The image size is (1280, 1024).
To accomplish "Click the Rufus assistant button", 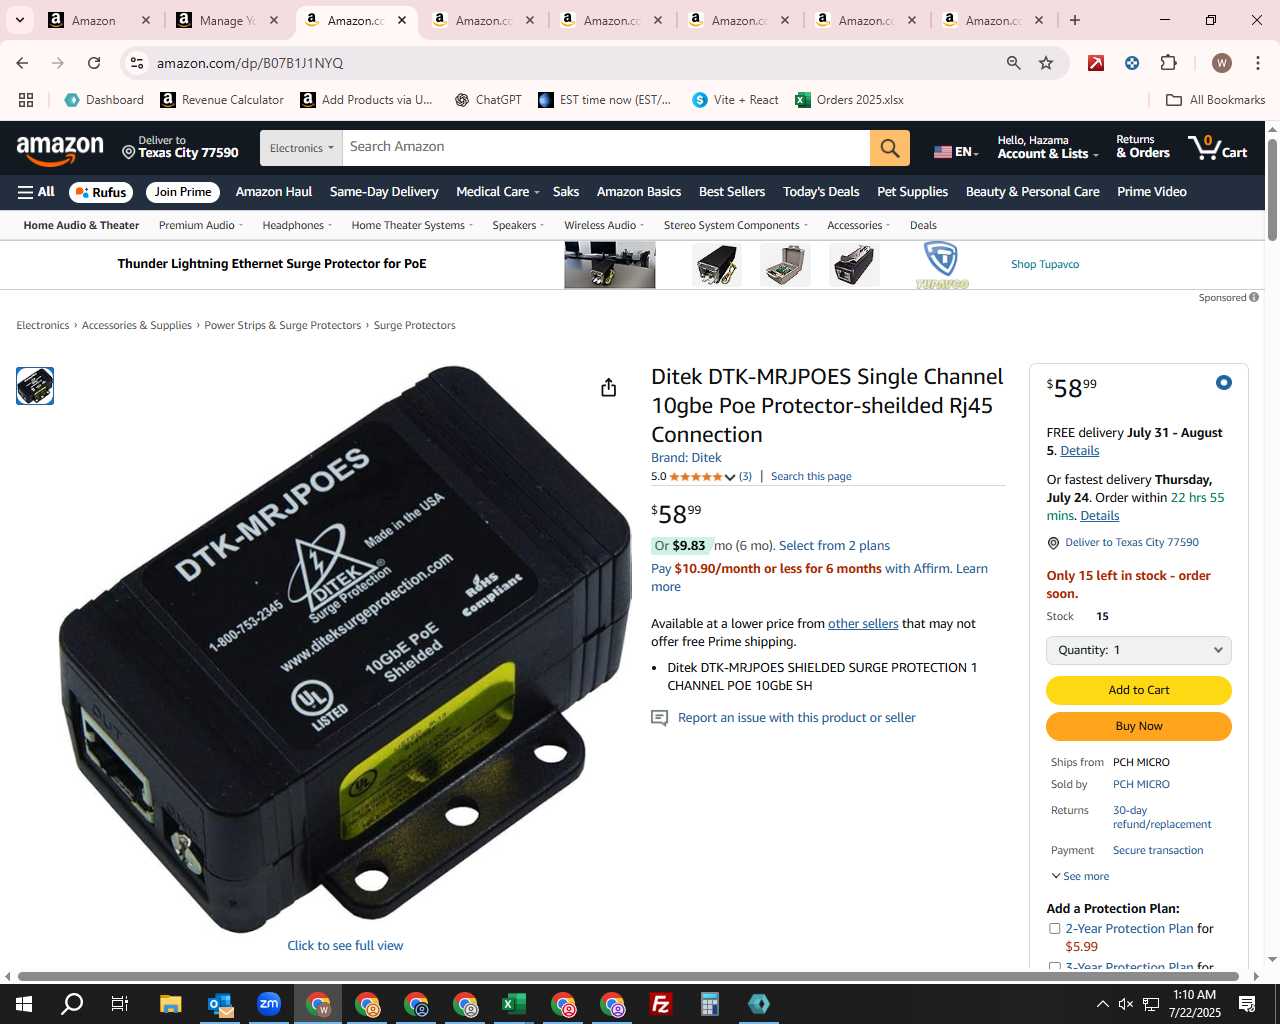I will point(101,192).
